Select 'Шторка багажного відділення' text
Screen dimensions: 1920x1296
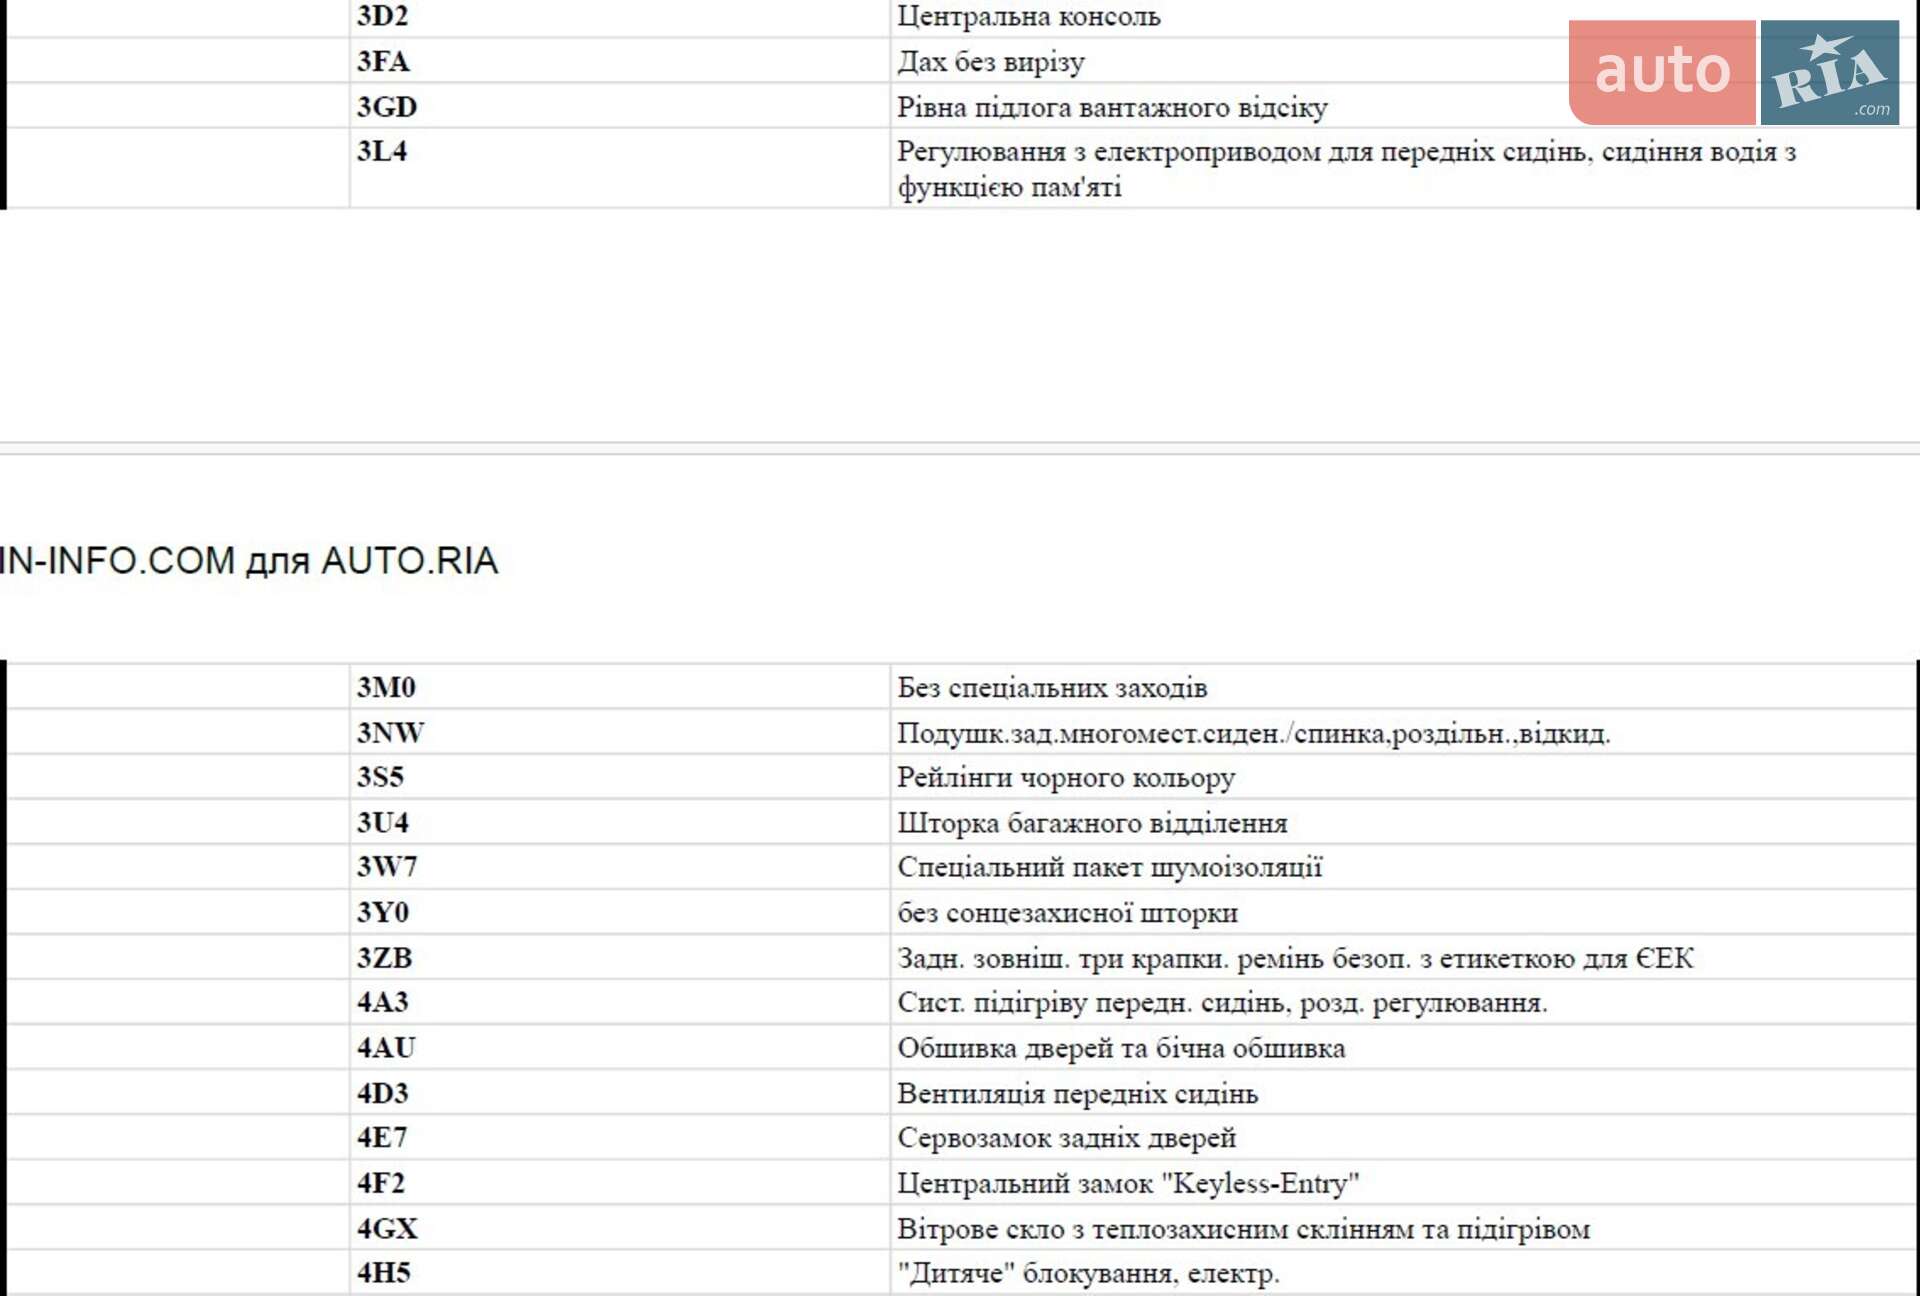tap(1092, 823)
